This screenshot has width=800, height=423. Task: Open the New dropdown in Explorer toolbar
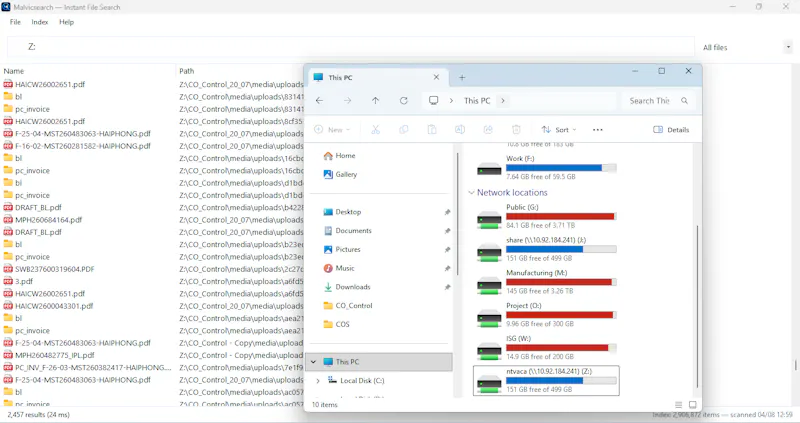point(332,130)
